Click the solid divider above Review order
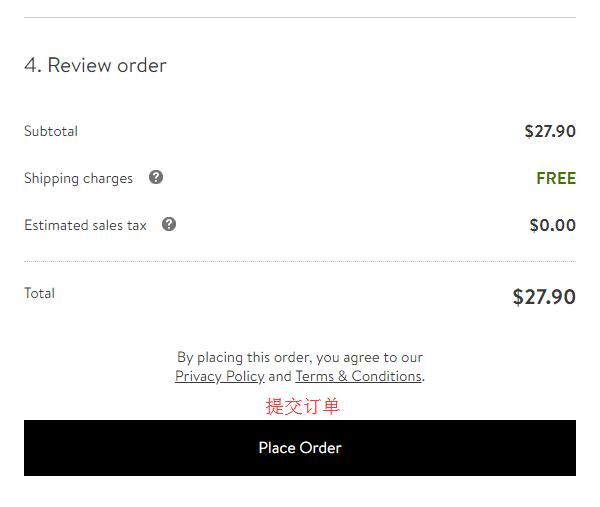 tap(300, 17)
